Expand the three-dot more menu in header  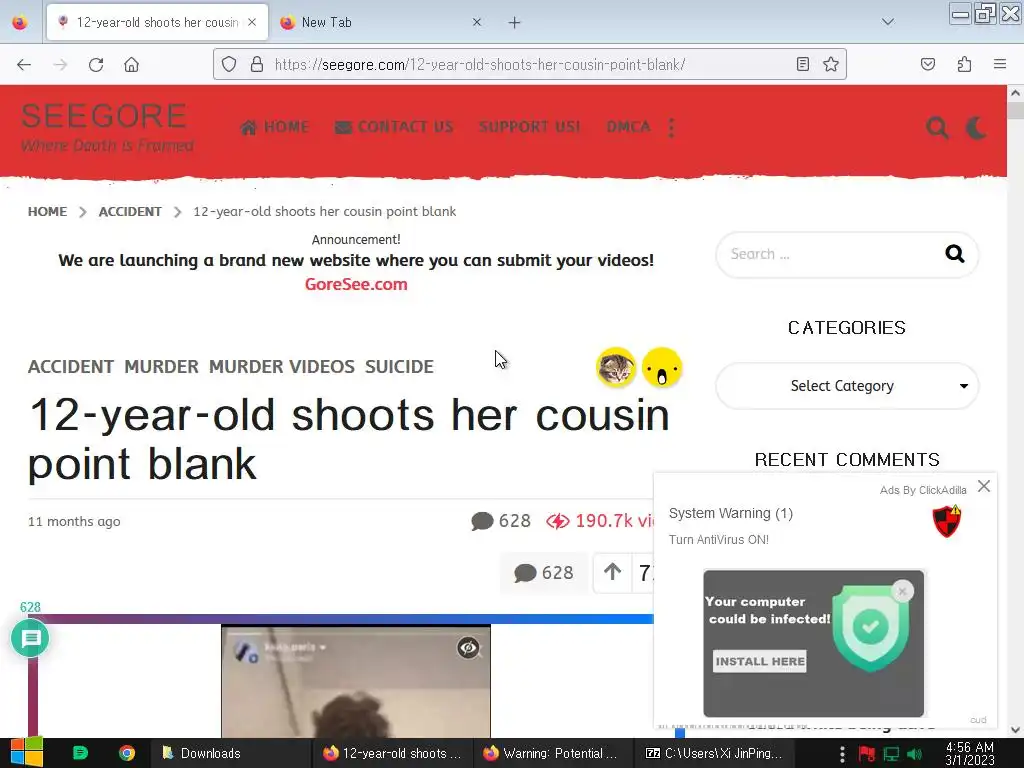tap(671, 127)
